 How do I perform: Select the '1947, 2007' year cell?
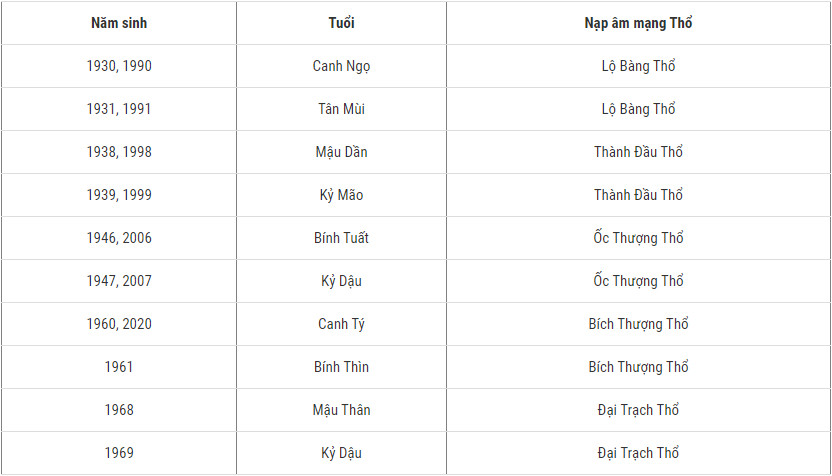pos(119,281)
